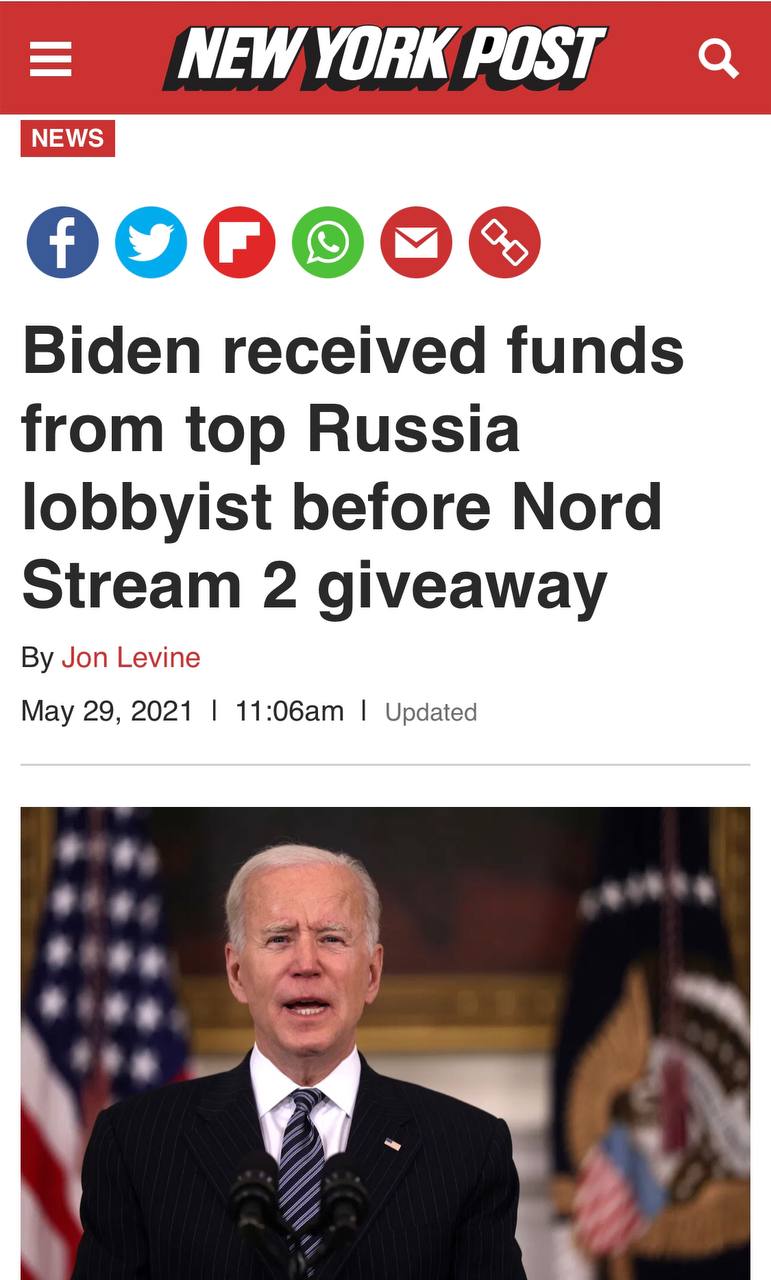Select the red NEWS section tag
771x1280 pixels.
68,138
